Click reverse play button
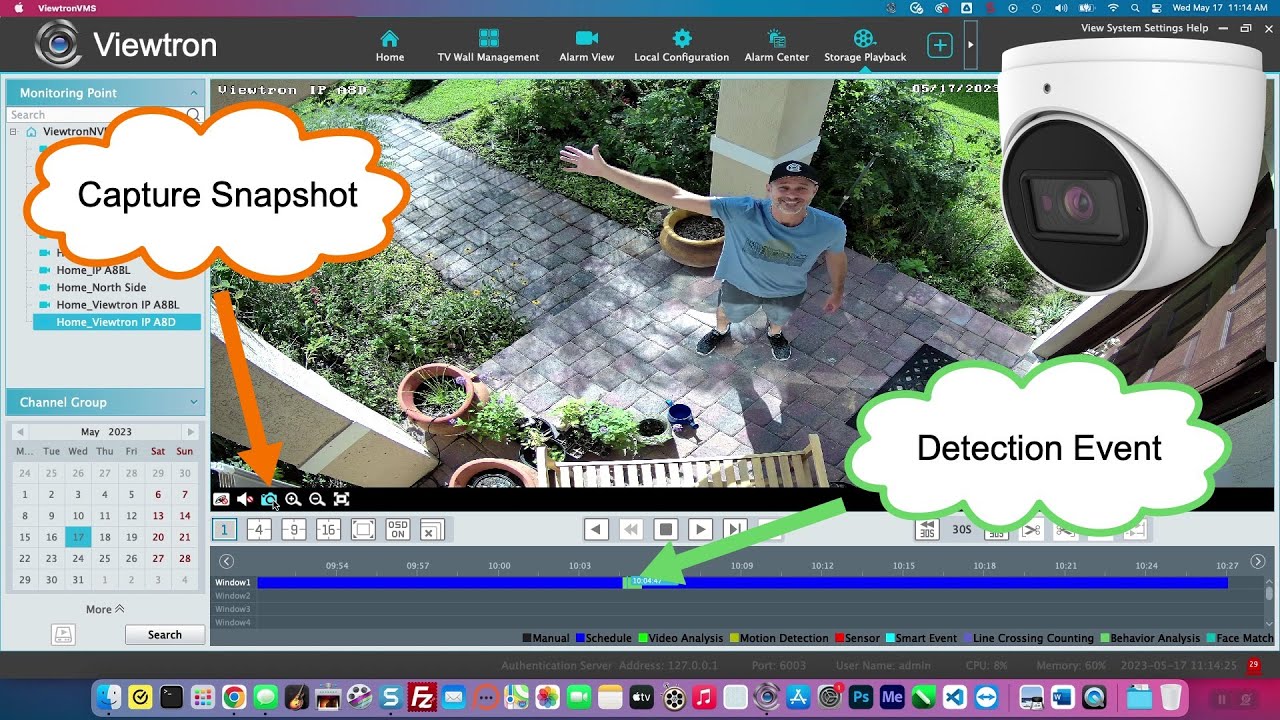 [596, 530]
